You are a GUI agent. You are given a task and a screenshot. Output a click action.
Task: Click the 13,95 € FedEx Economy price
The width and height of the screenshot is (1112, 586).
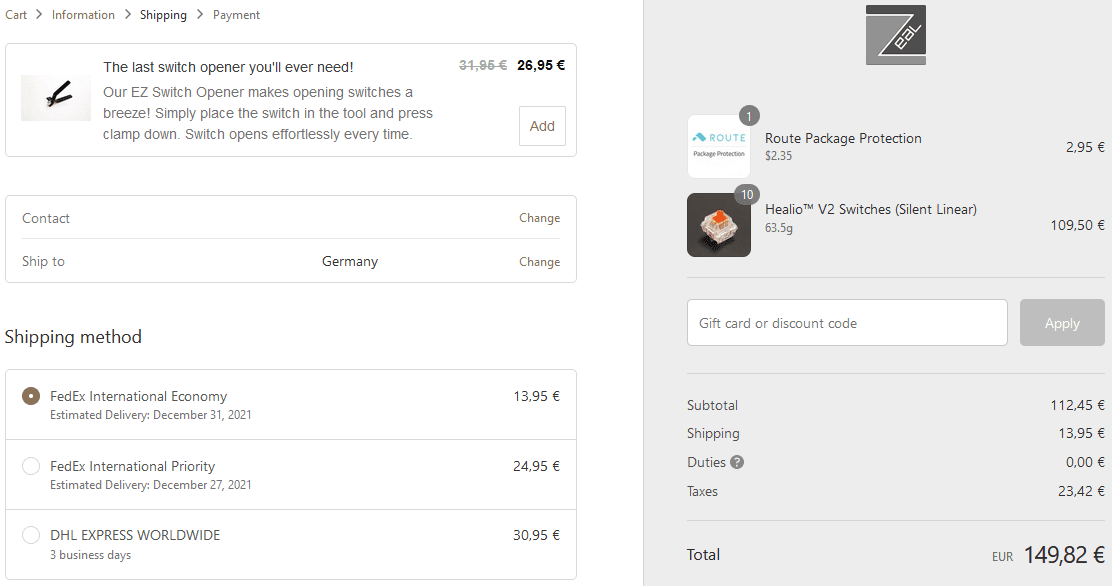pyautogui.click(x=536, y=396)
